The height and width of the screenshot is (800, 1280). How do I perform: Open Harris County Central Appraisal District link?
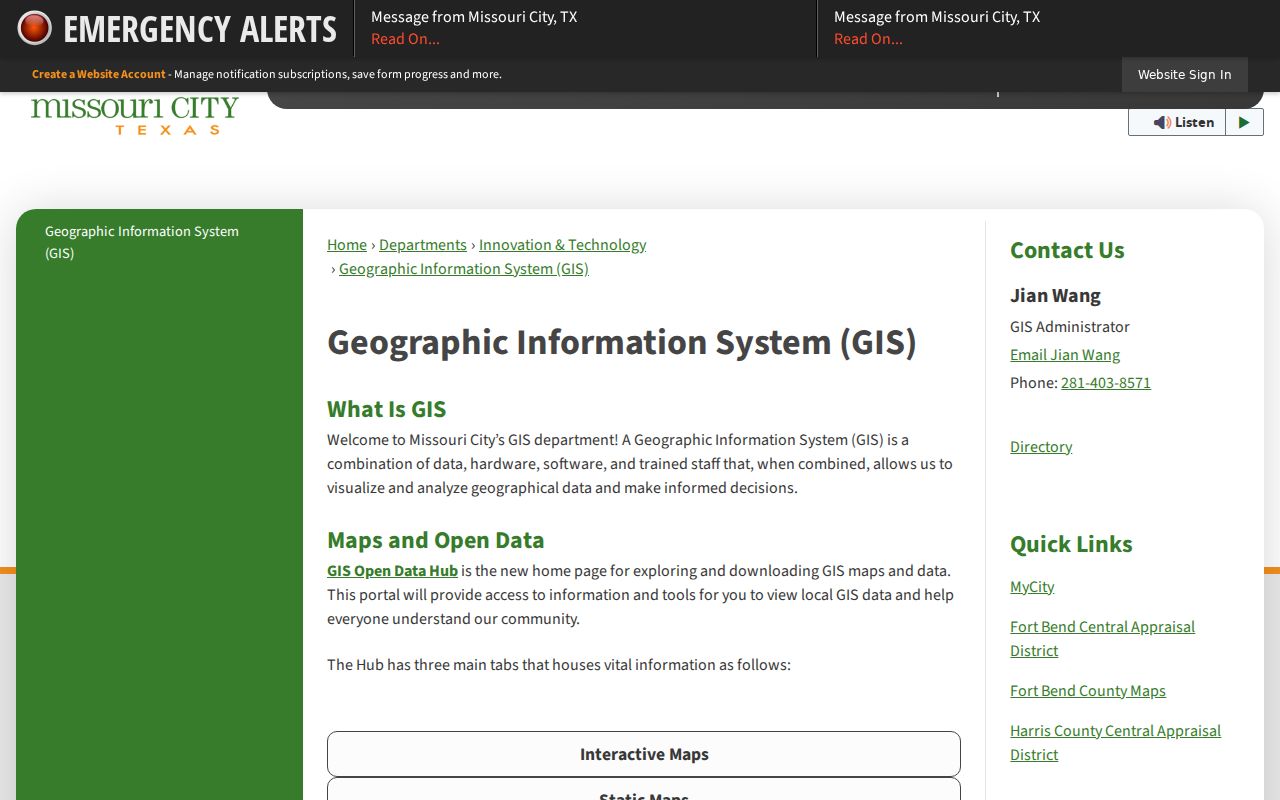pyautogui.click(x=1115, y=743)
